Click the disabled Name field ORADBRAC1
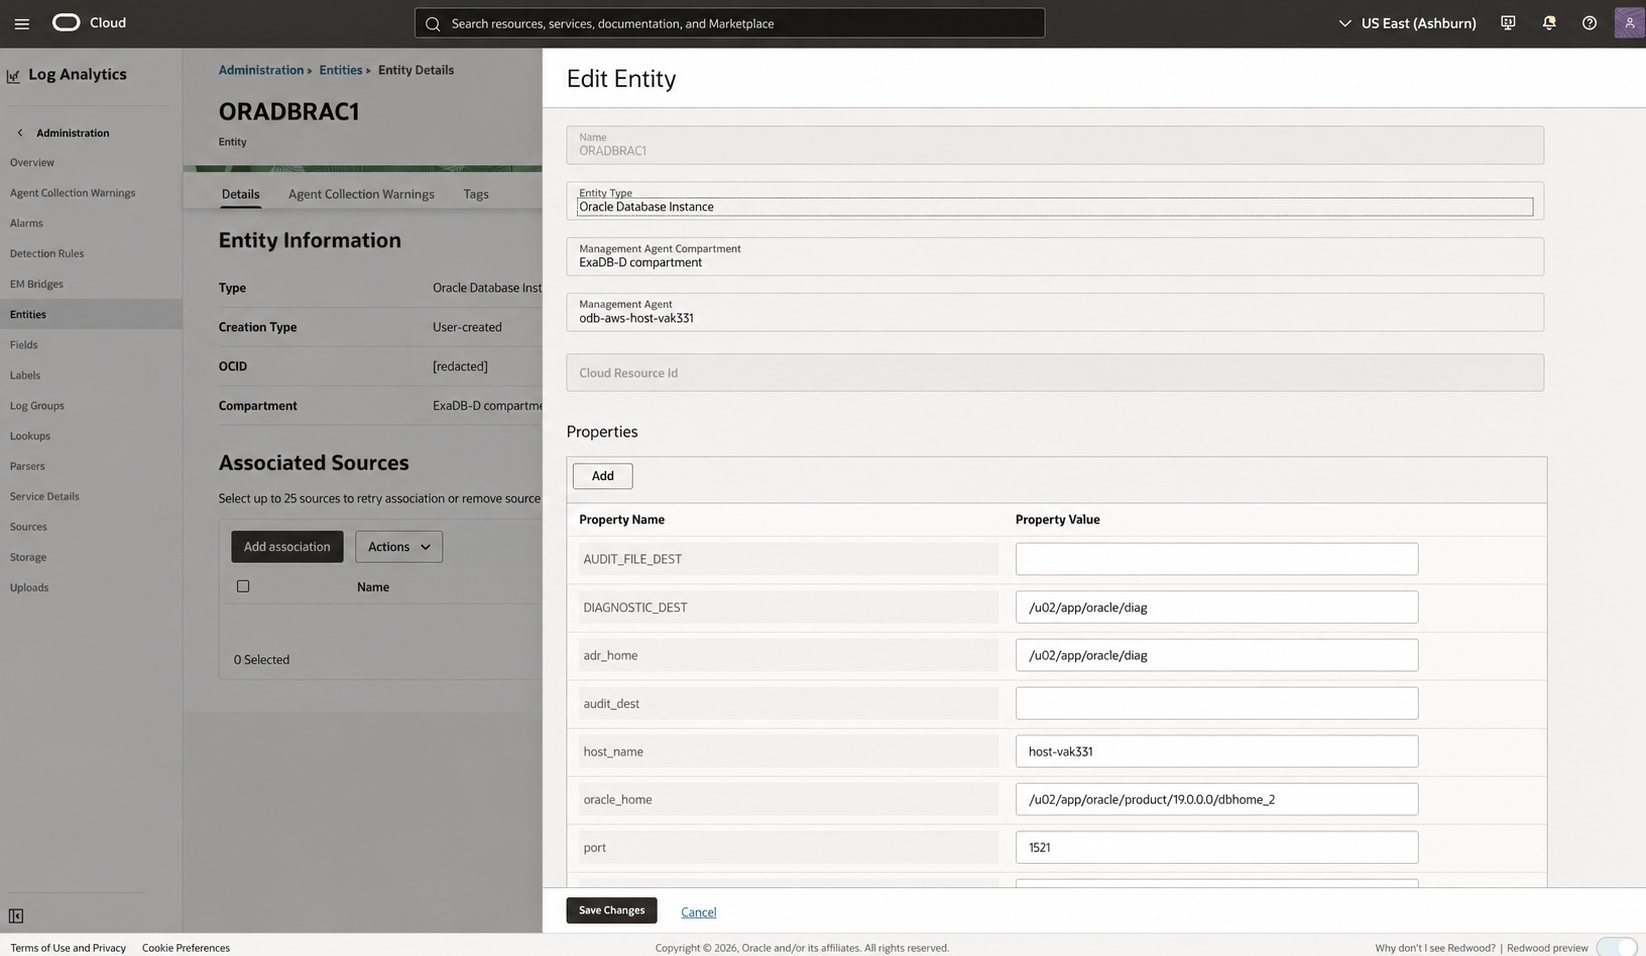This screenshot has width=1646, height=956. coord(1055,145)
